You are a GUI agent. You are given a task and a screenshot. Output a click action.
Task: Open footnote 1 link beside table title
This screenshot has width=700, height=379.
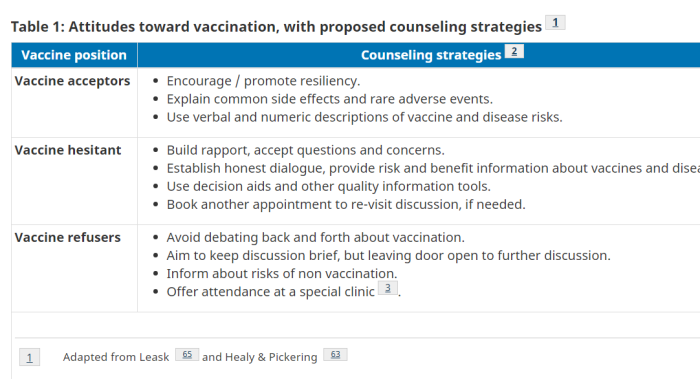(555, 22)
